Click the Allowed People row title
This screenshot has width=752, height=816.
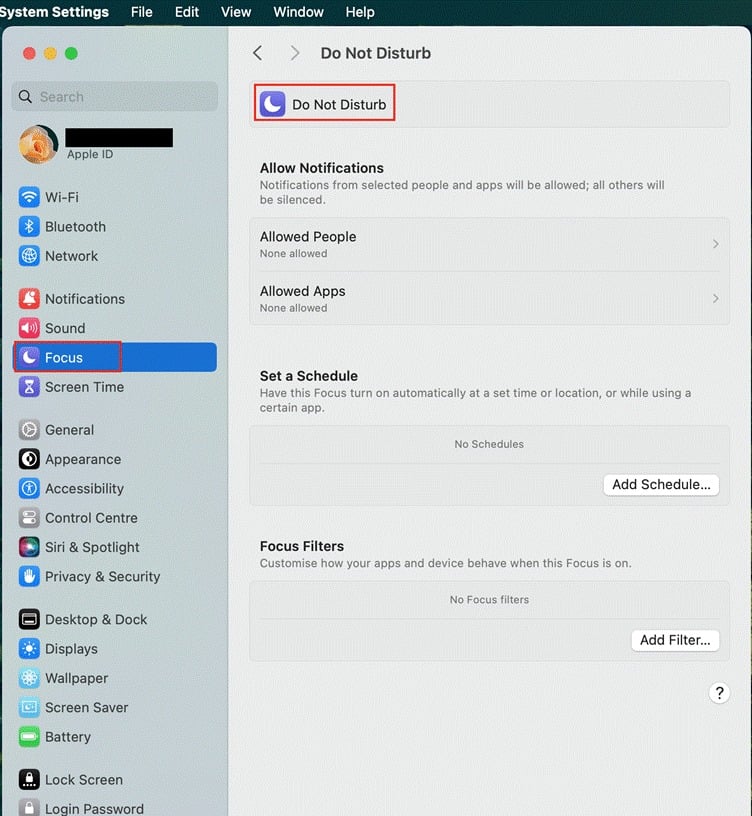click(x=308, y=237)
